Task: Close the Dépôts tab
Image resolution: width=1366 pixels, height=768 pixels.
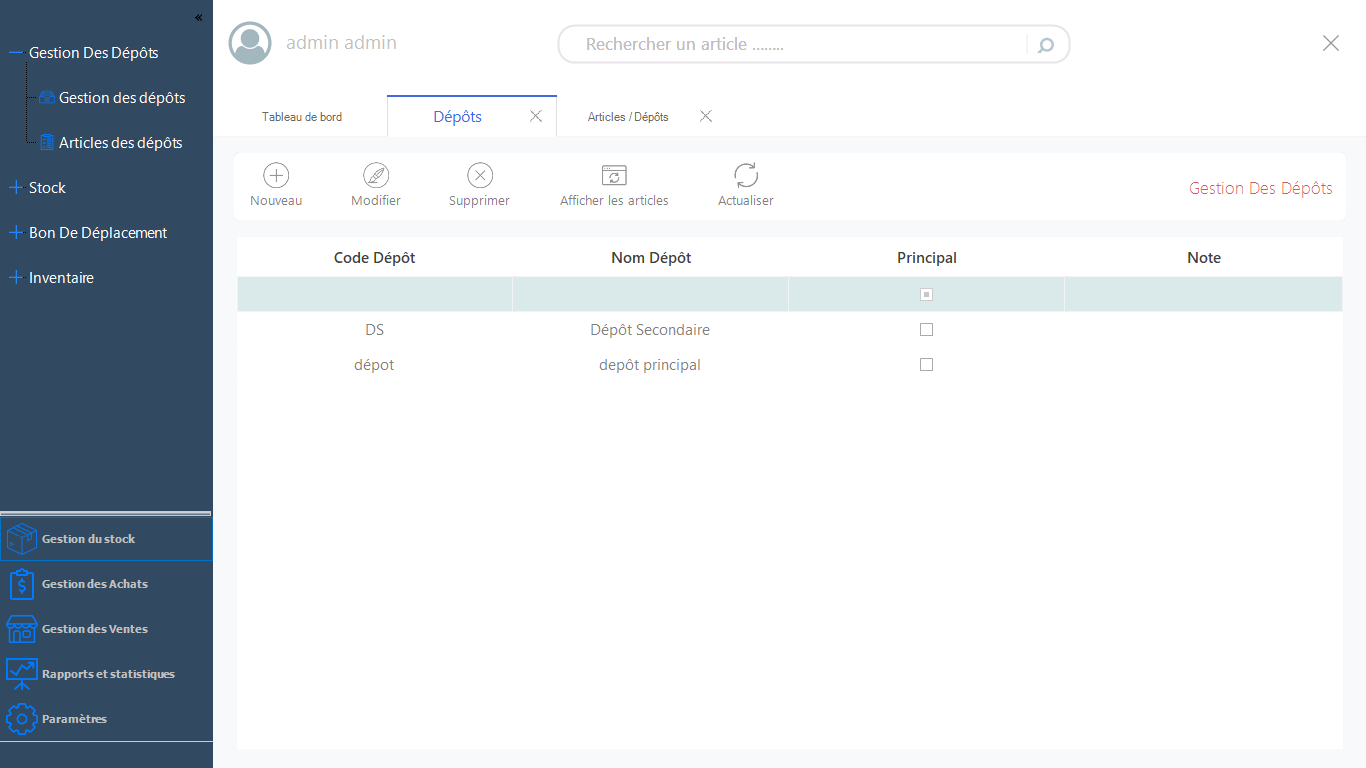Action: [536, 117]
